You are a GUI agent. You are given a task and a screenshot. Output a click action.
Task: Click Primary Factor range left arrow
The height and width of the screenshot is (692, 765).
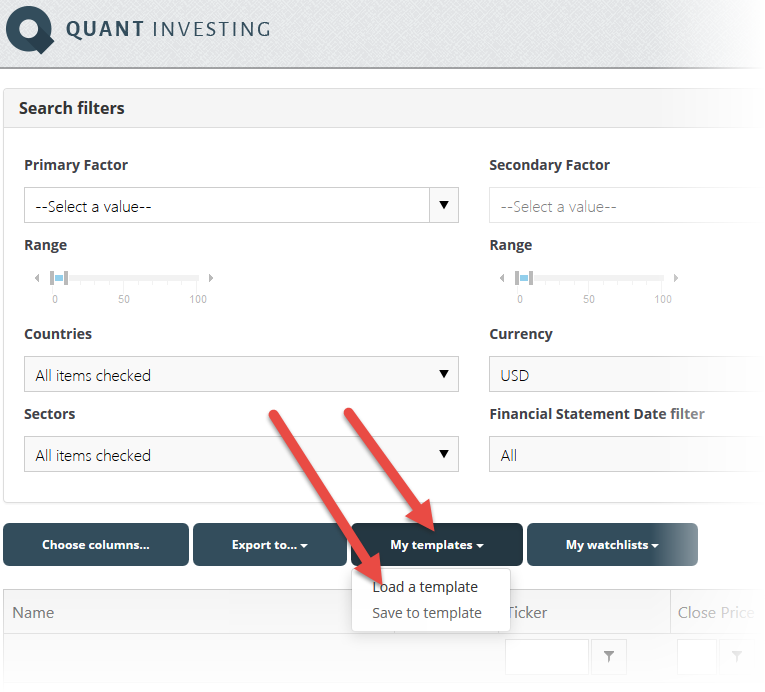[37, 278]
